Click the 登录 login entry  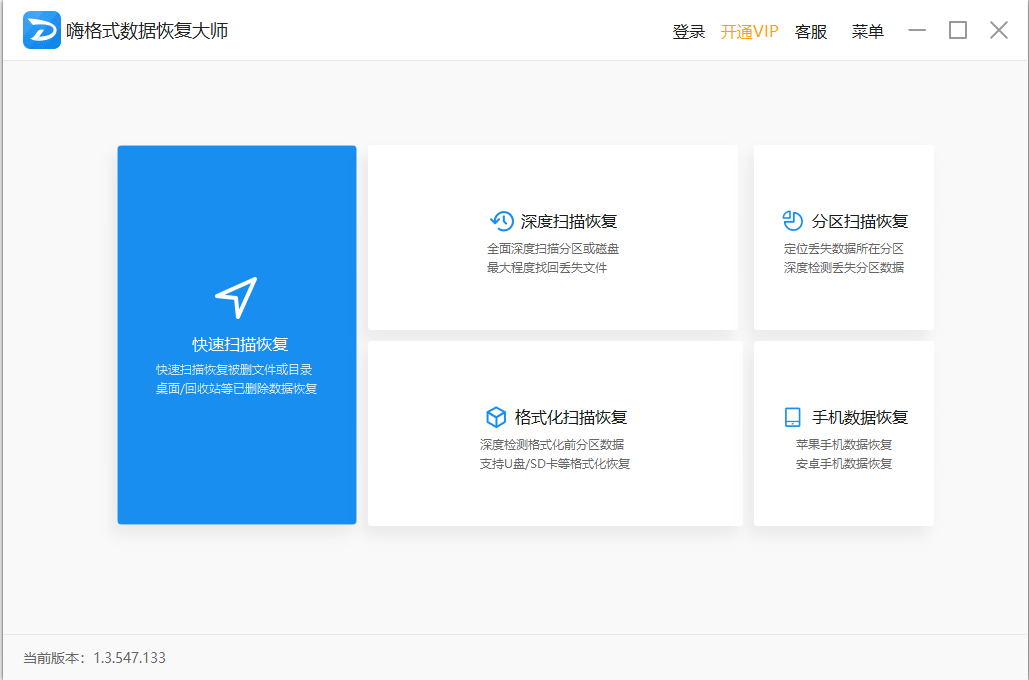point(689,31)
